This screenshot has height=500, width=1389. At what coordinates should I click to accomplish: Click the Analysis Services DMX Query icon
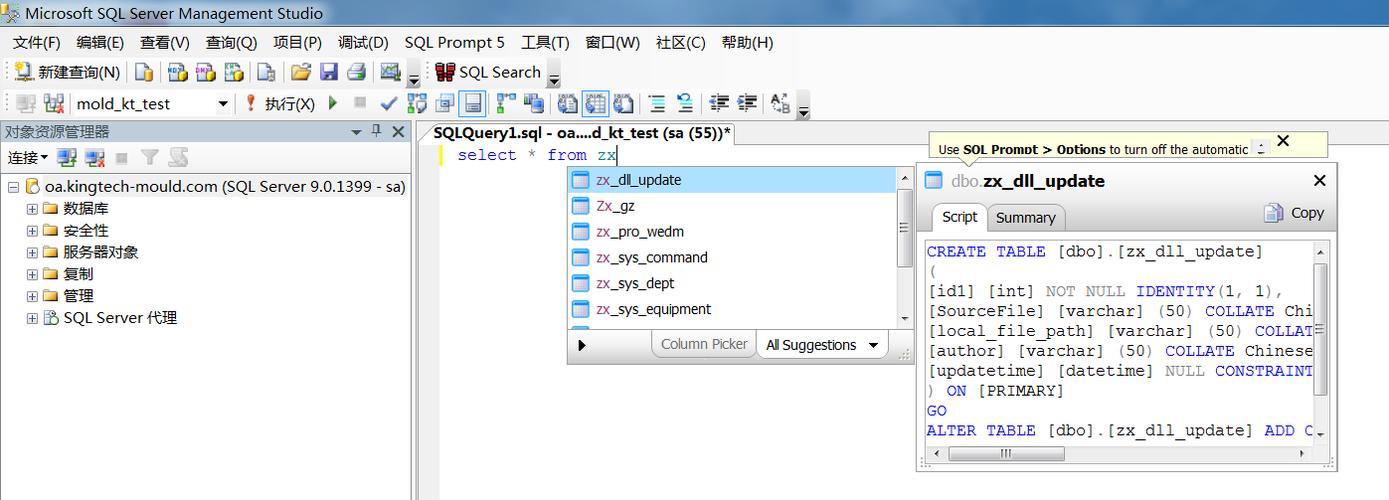click(x=205, y=72)
